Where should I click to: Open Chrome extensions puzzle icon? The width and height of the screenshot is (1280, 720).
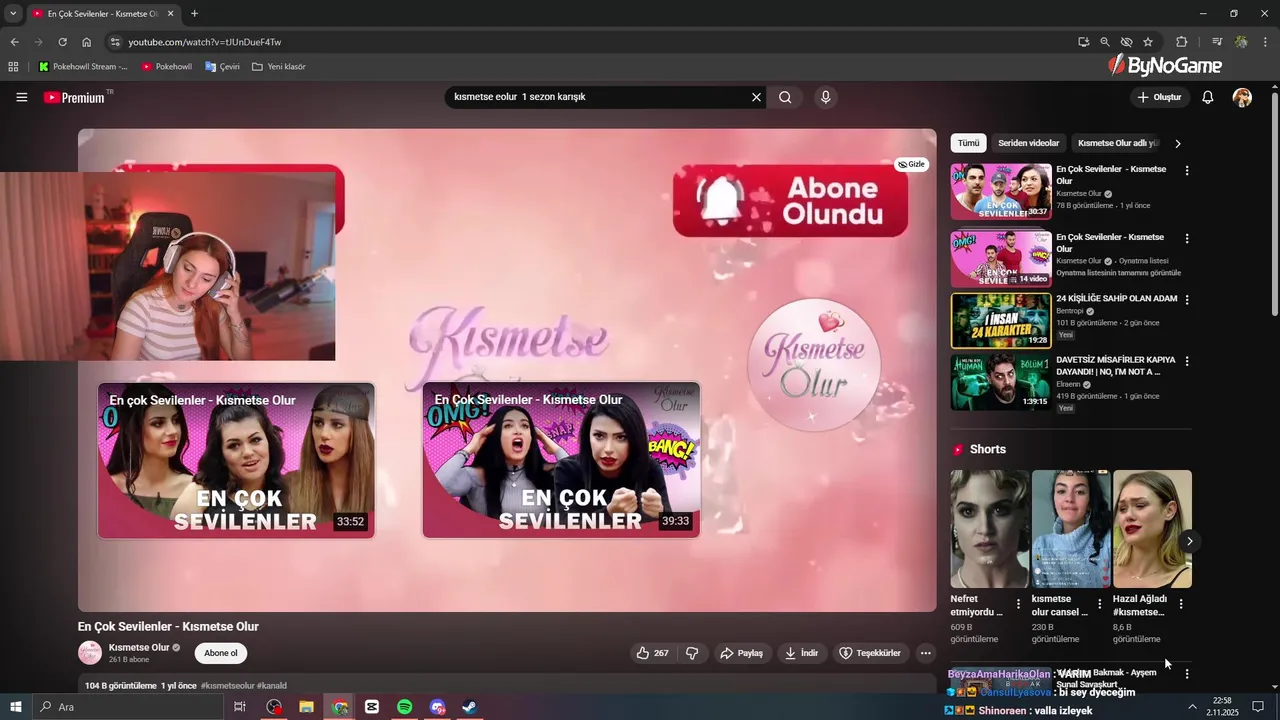[x=1181, y=42]
